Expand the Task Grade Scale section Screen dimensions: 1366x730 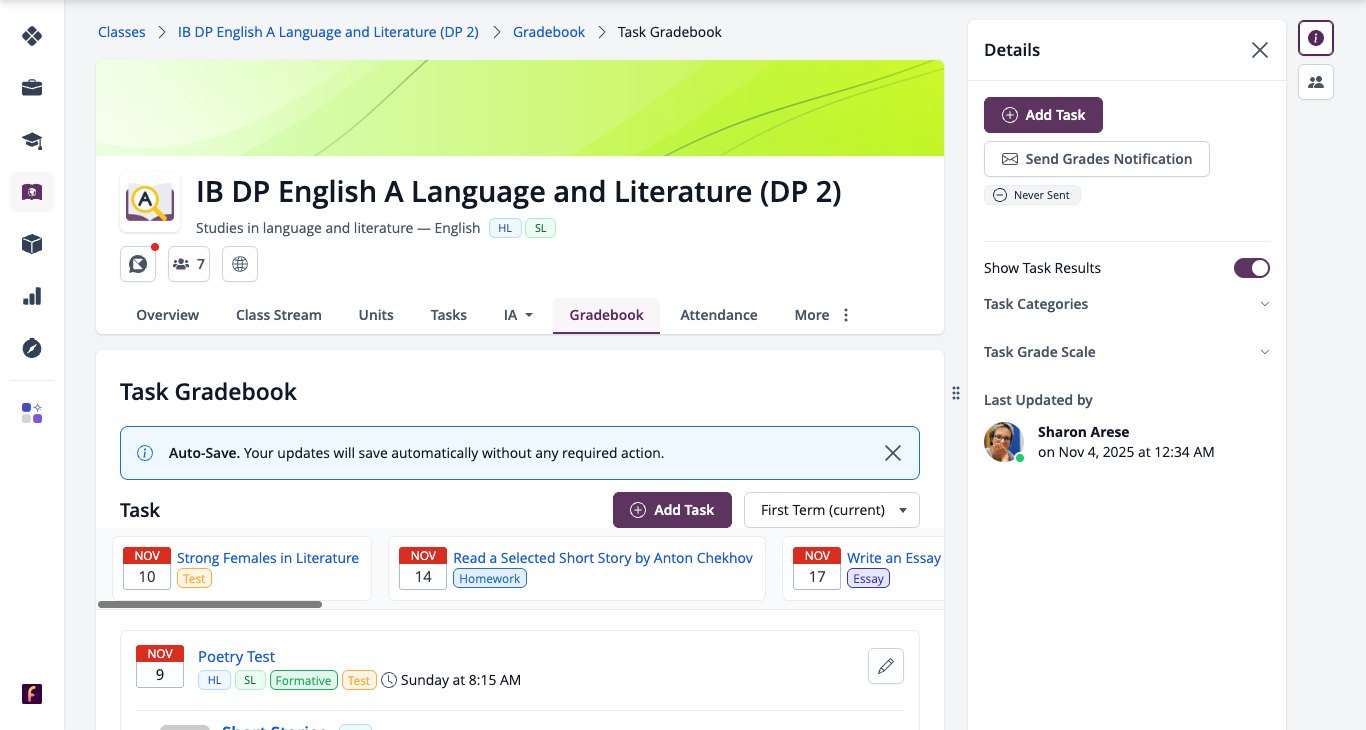1127,352
